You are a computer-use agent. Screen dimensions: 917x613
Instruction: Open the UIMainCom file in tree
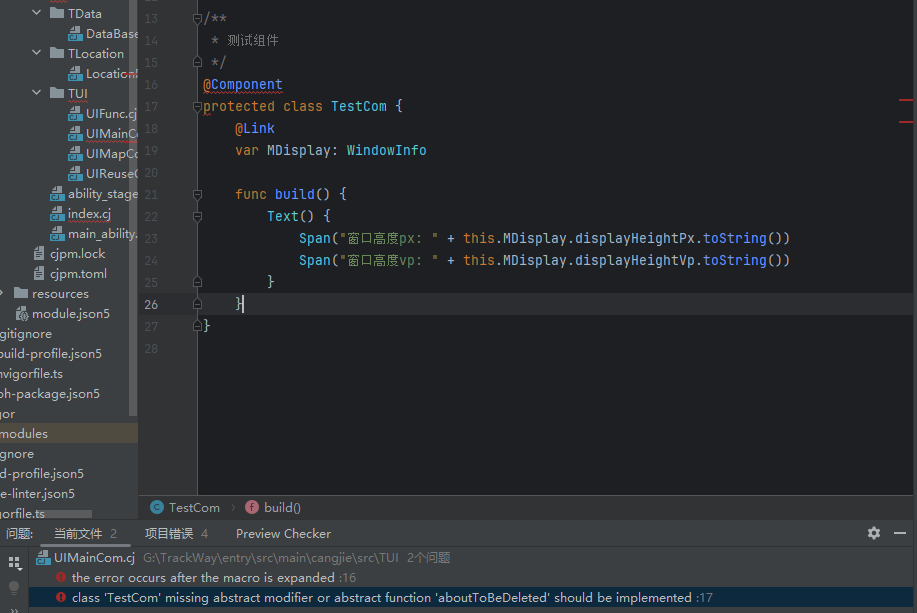(112, 133)
